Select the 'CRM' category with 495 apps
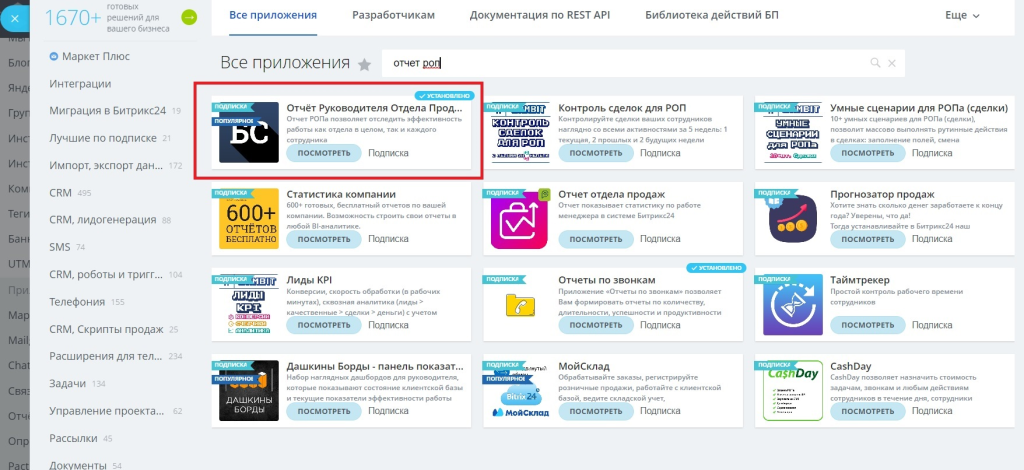The image size is (1024, 470). coord(61,193)
